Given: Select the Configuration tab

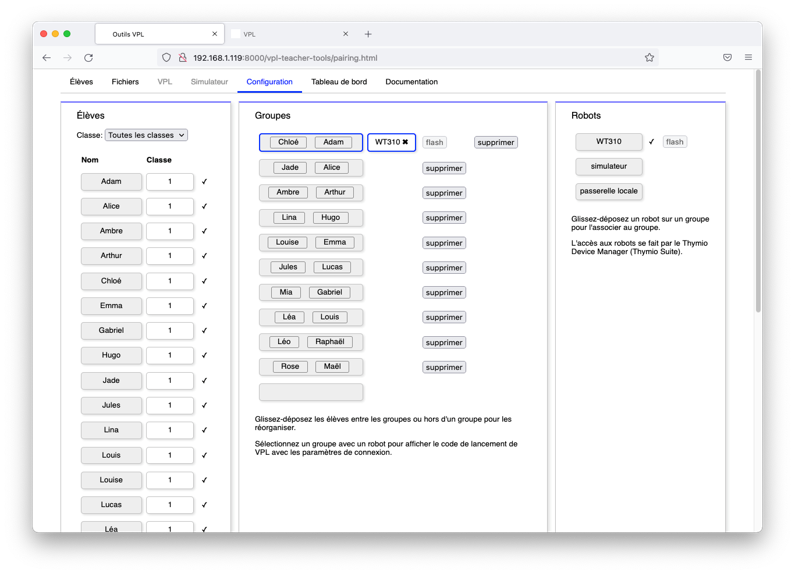Looking at the screenshot, I should click(x=269, y=82).
